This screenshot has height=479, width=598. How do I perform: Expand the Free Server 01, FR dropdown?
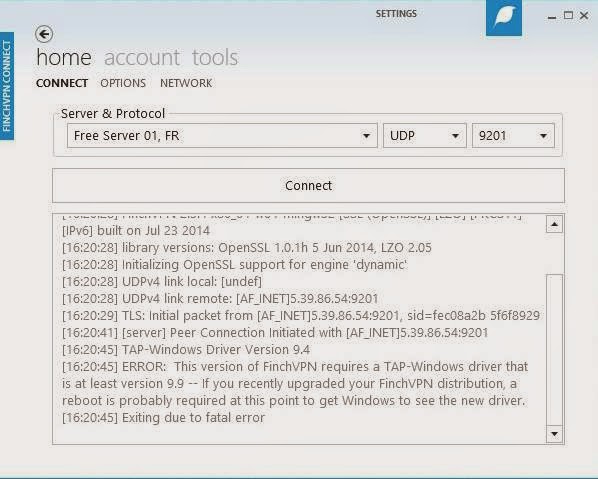(222, 135)
